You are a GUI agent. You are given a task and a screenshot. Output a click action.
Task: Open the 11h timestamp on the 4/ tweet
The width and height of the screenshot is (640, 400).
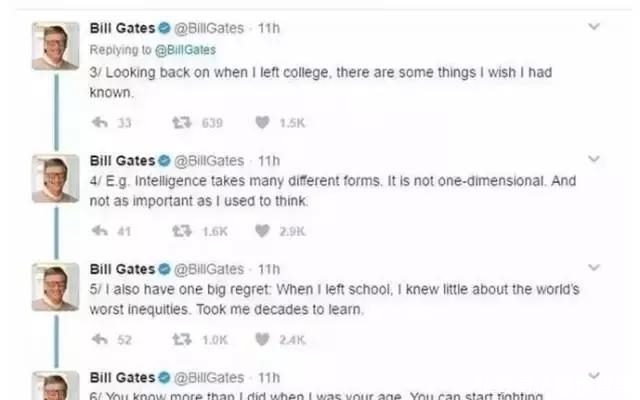point(269,159)
